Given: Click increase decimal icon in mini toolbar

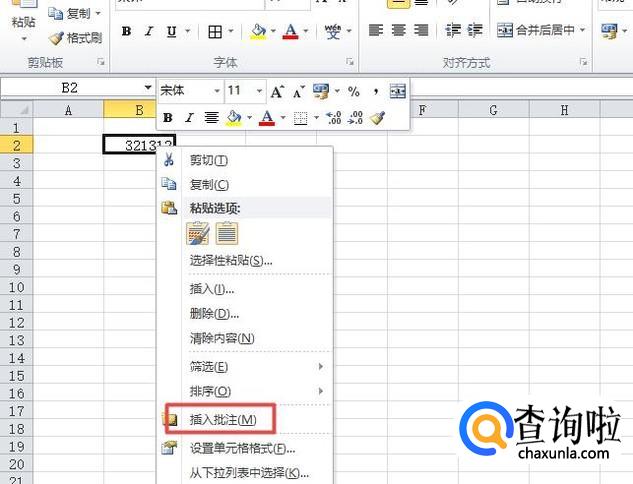Looking at the screenshot, I should point(334,118).
